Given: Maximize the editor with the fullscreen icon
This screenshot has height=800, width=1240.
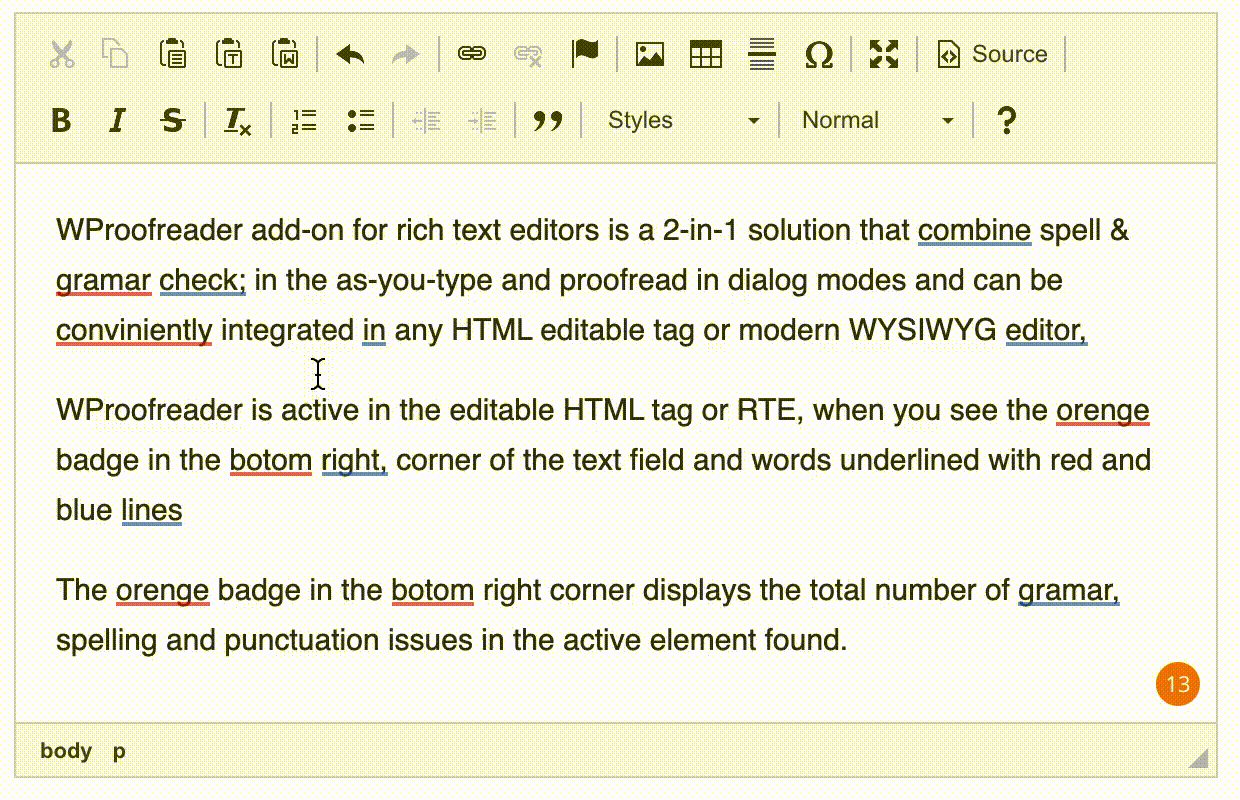Looking at the screenshot, I should coord(884,54).
